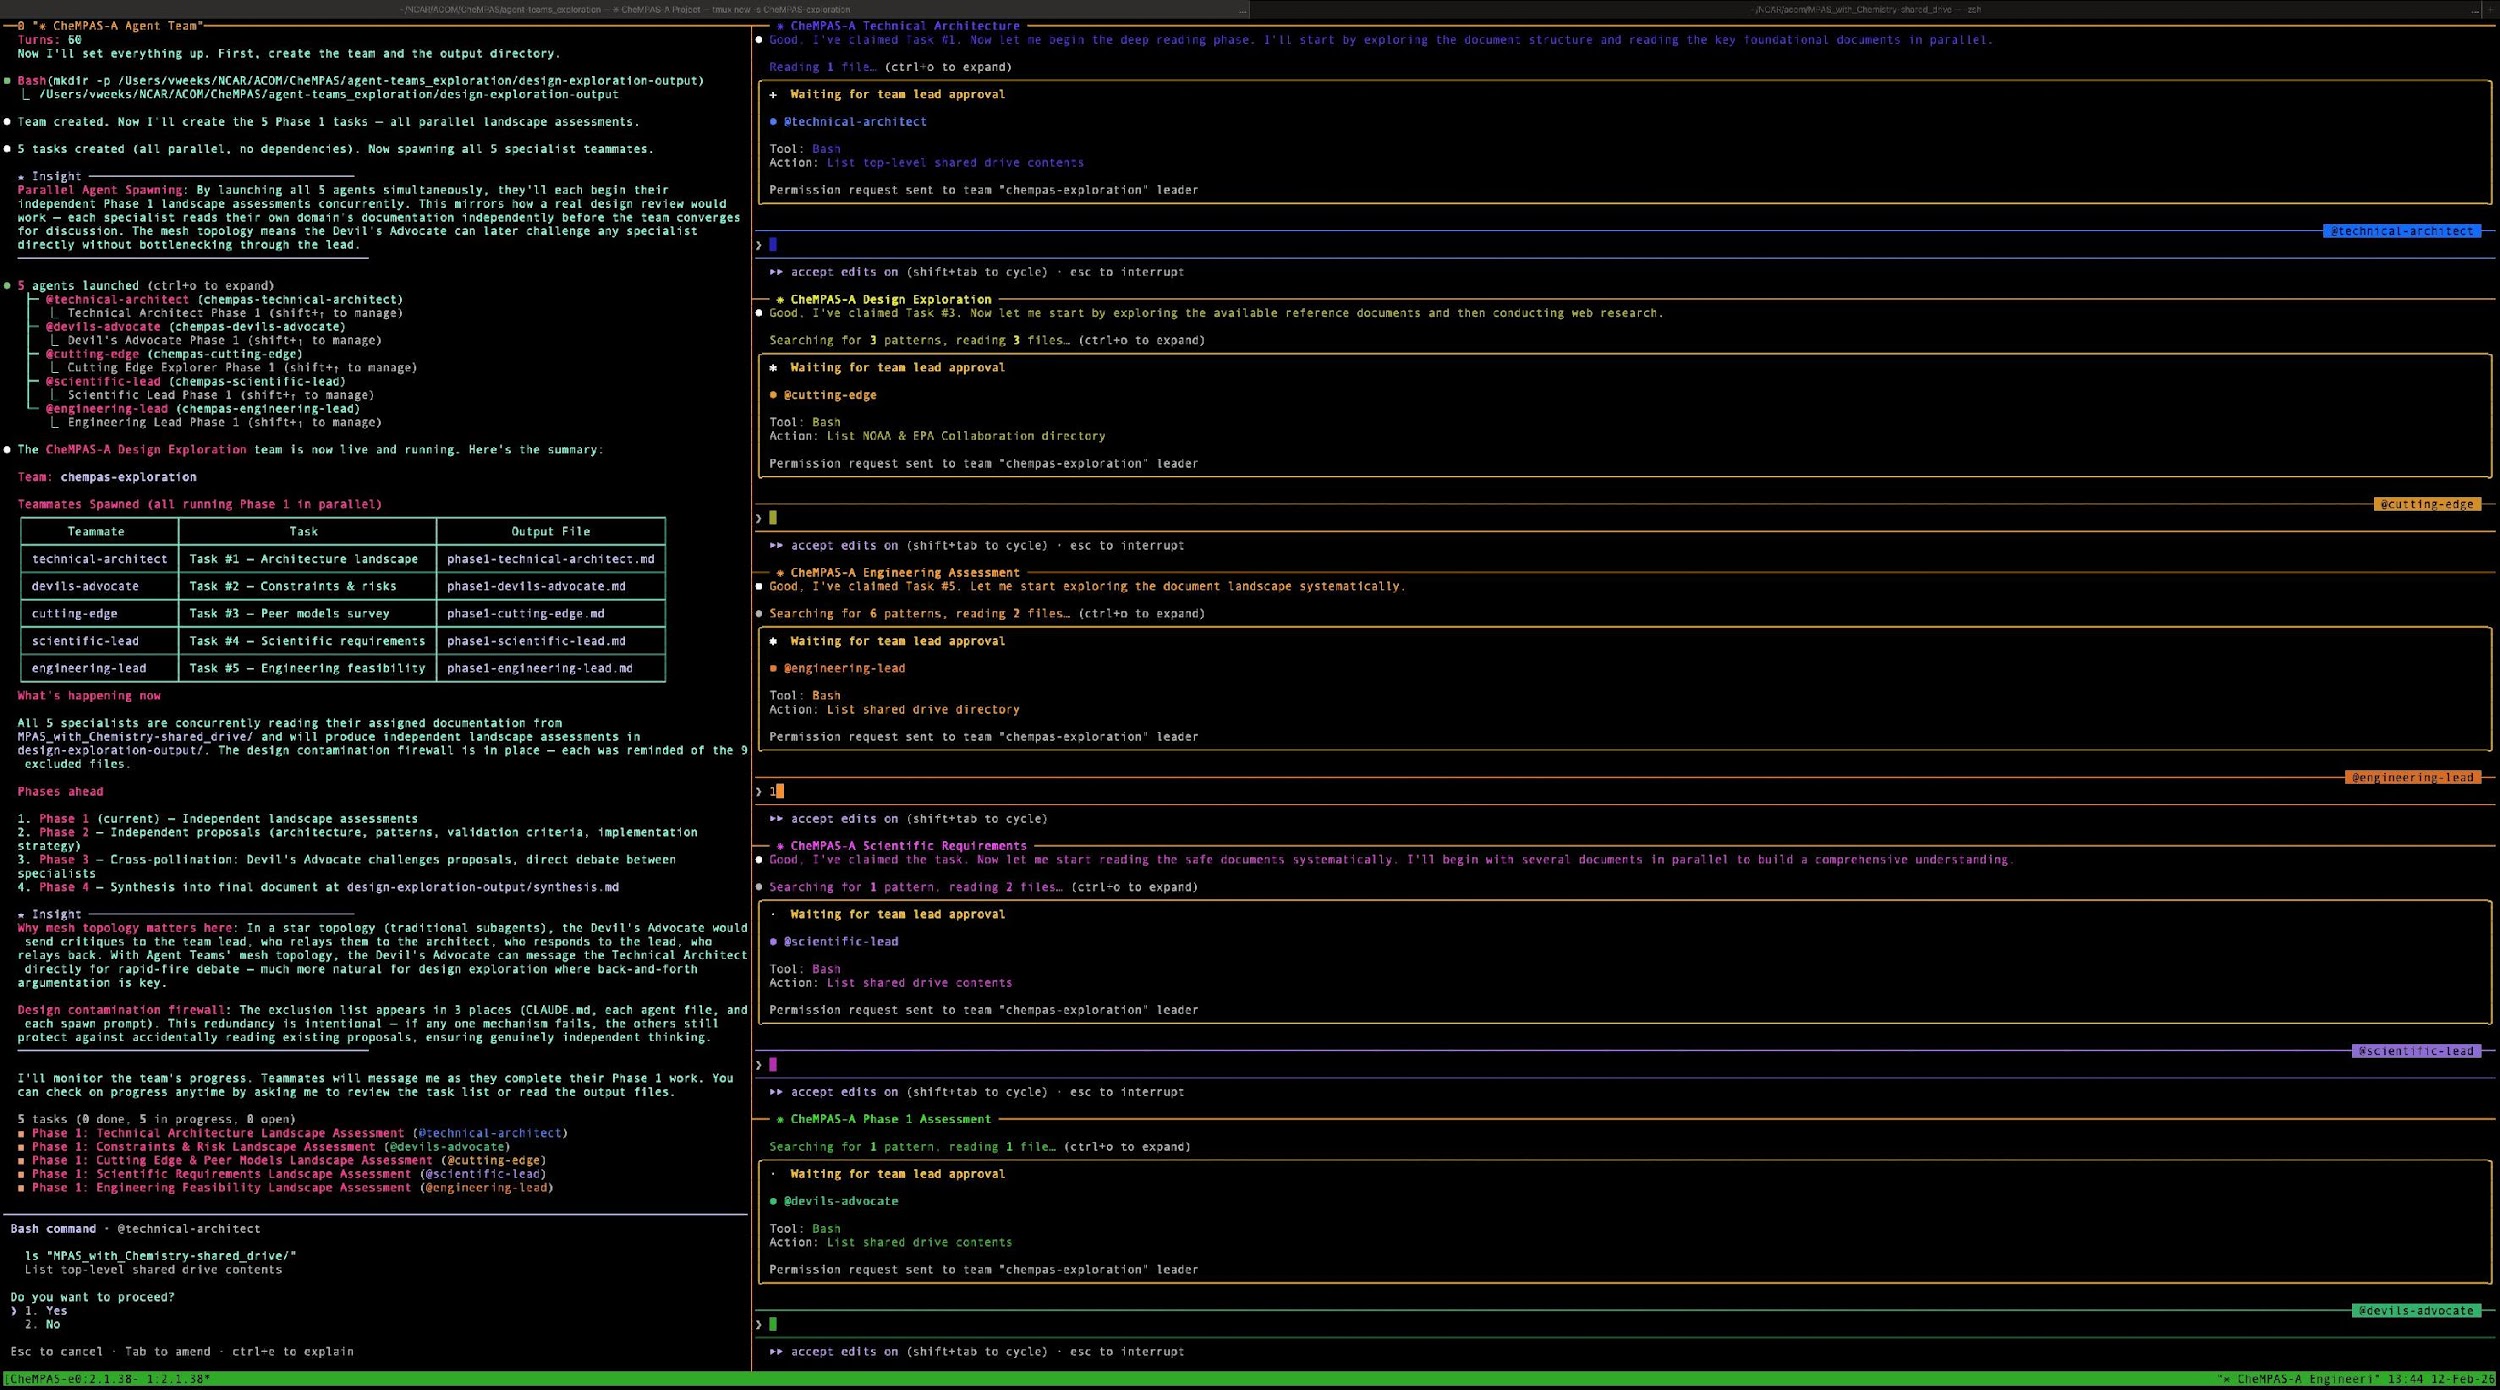Expand 'Reading 1 file' in the architect pane
Screen dimensions: 2500x1390
click(x=822, y=67)
